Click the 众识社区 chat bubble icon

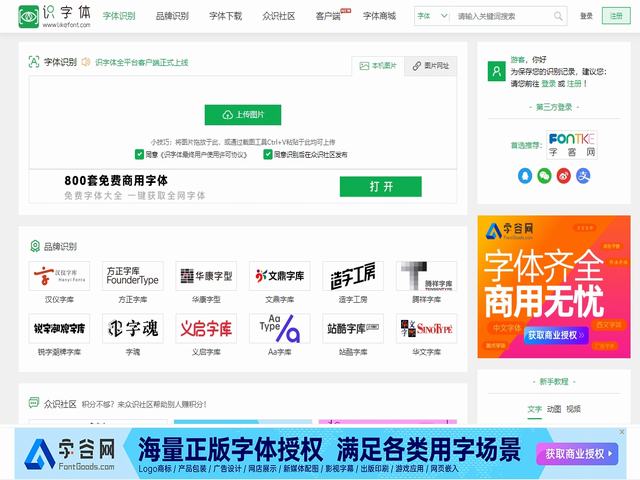click(x=34, y=403)
